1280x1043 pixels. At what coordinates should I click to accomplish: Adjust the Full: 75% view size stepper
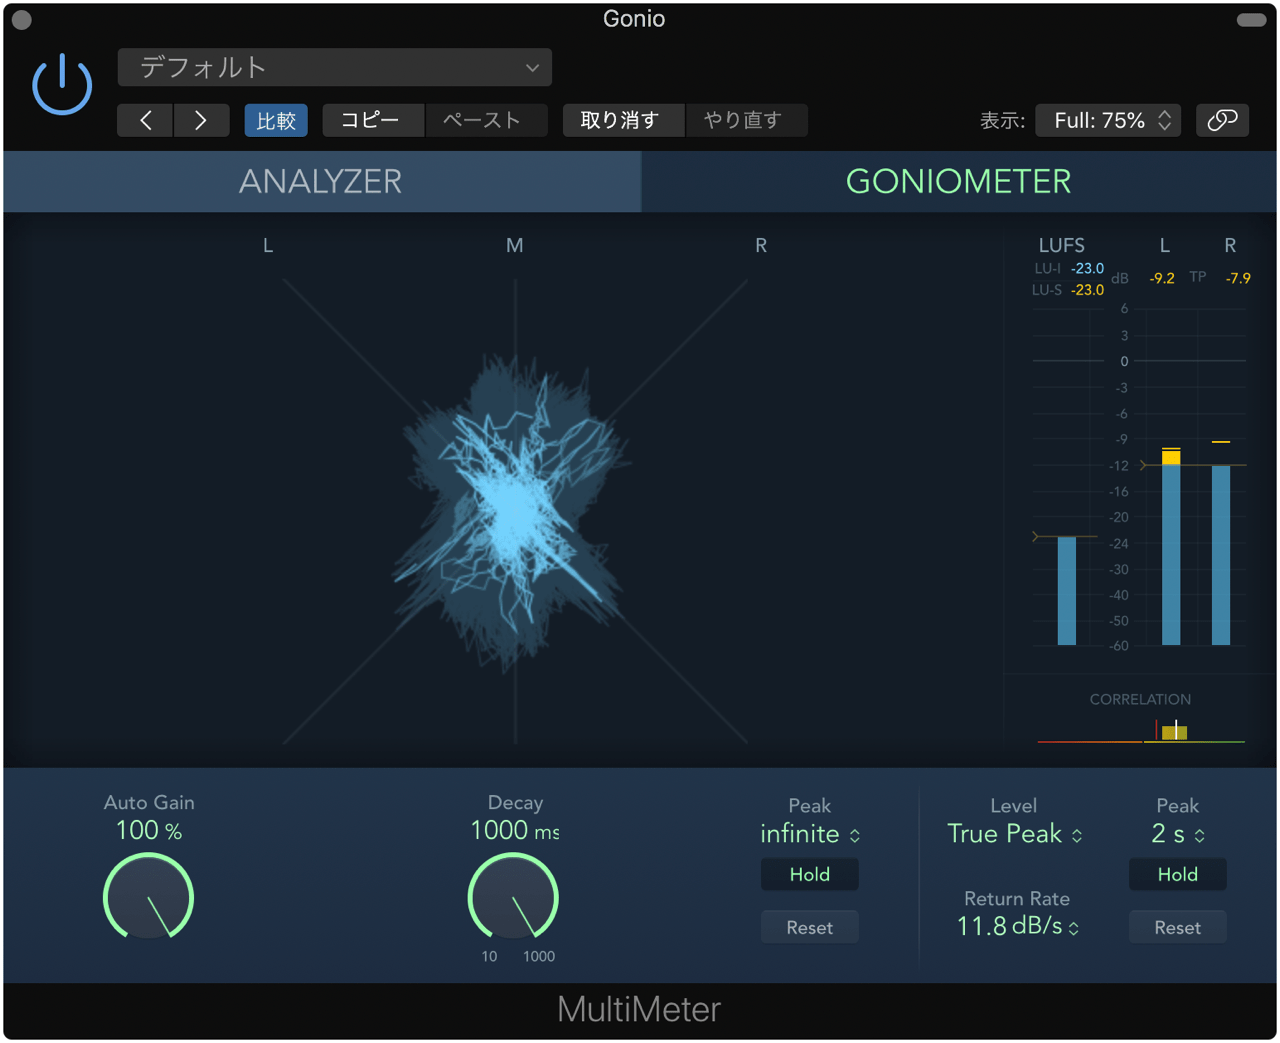(1108, 118)
